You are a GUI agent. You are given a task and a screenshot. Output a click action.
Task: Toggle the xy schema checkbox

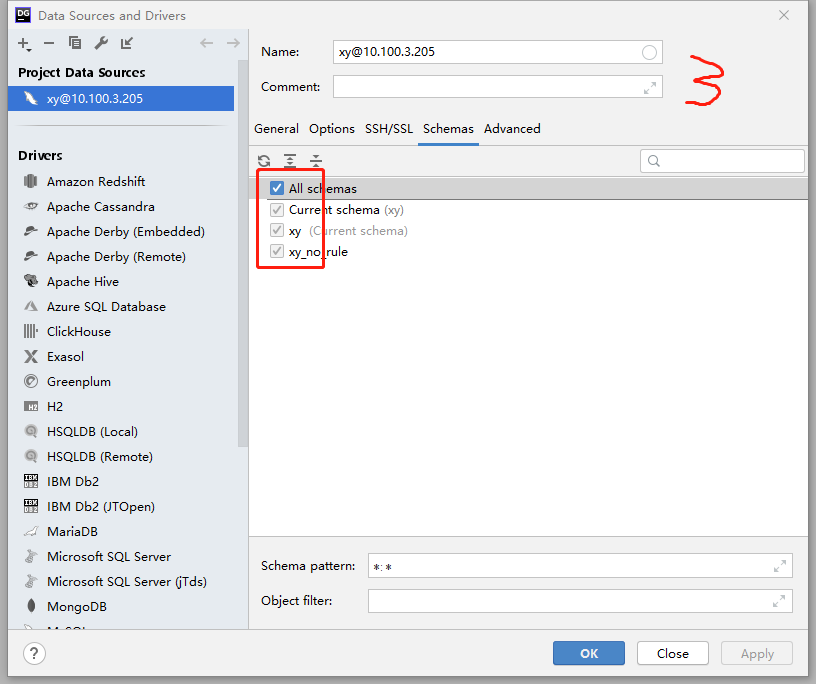coord(277,231)
